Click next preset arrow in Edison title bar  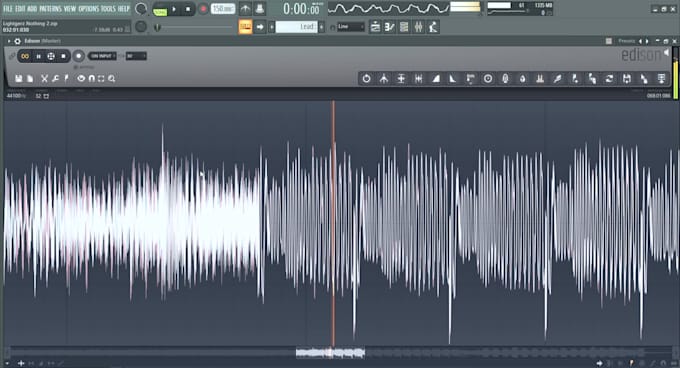point(647,41)
